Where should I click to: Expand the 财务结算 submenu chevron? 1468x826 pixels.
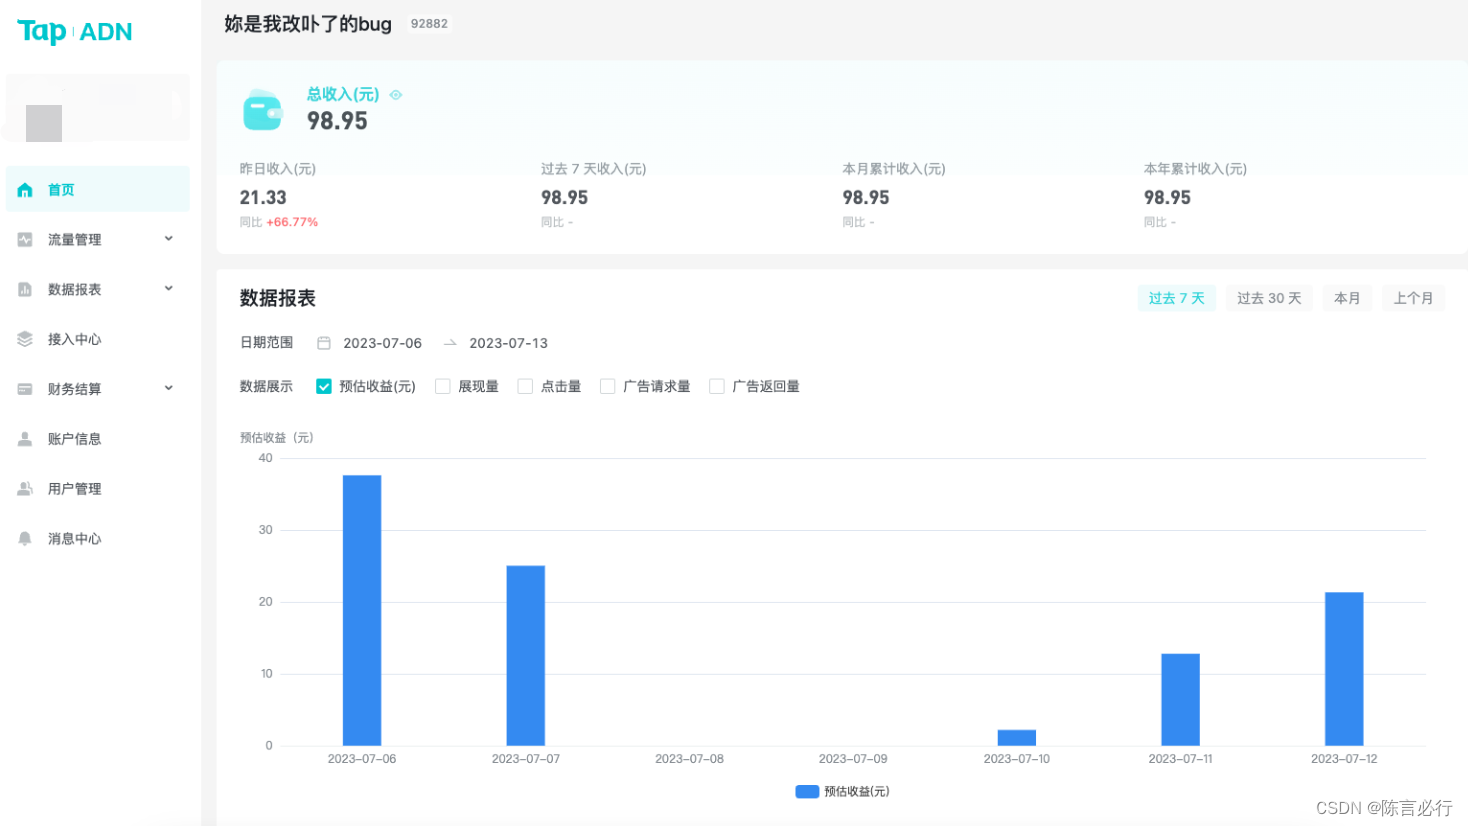click(169, 388)
